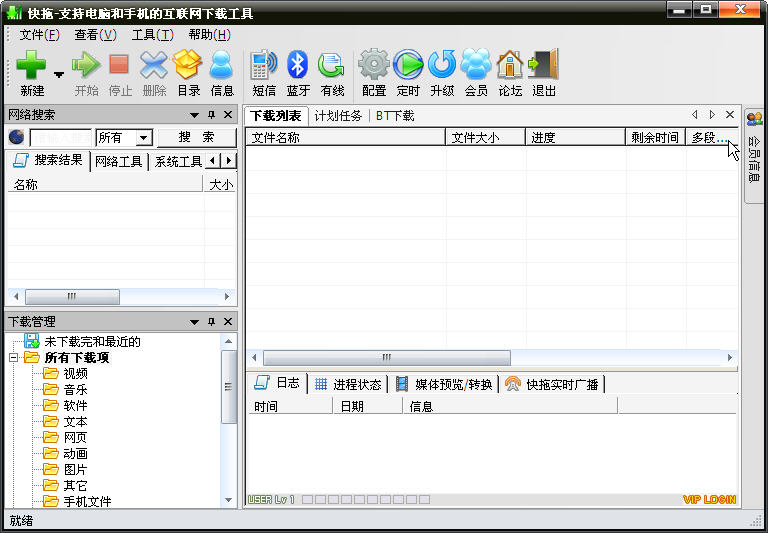
Task: Click the 搜 索 search button
Action: [196, 138]
